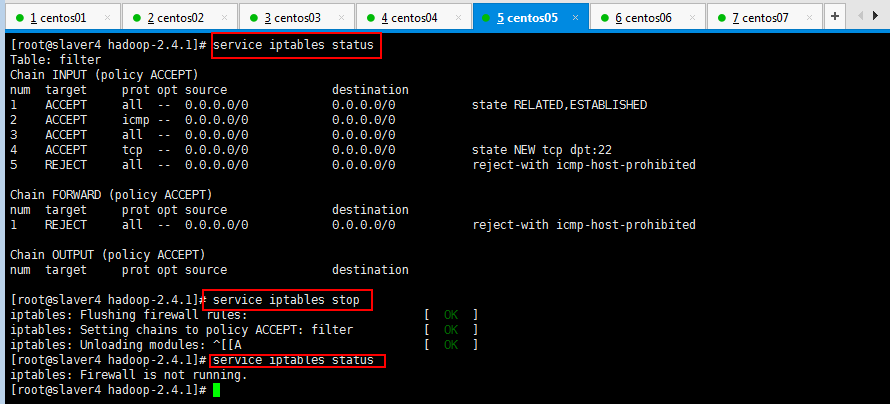Image resolution: width=890 pixels, height=404 pixels.
Task: Add a new session tab with plus button
Action: pyautogui.click(x=834, y=16)
